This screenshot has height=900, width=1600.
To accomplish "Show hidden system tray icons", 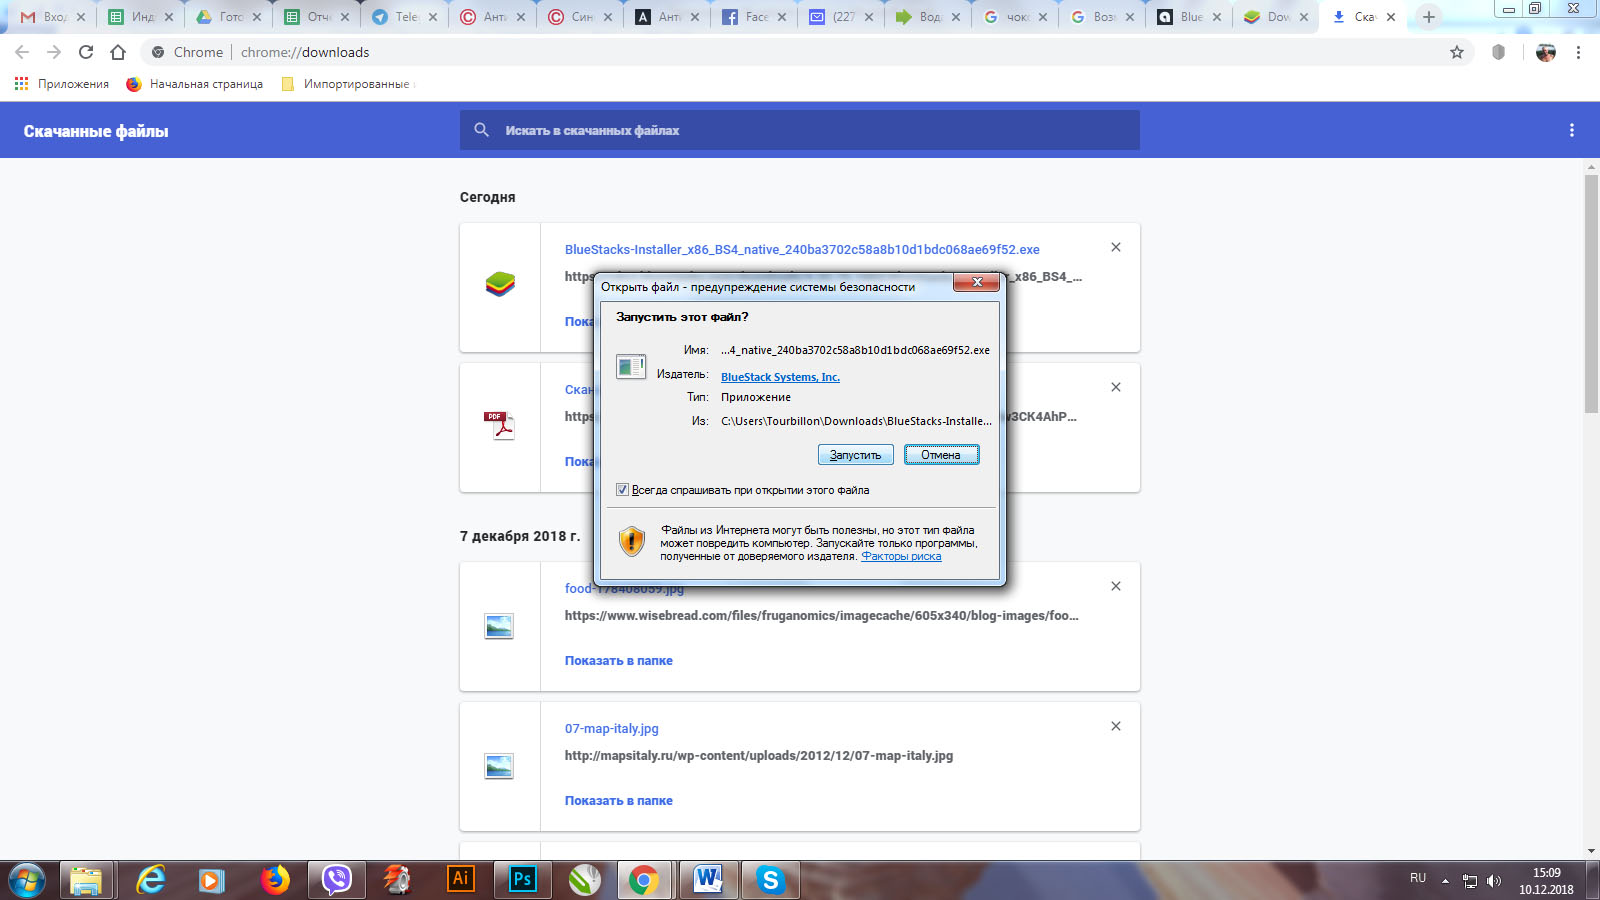I will (1445, 880).
